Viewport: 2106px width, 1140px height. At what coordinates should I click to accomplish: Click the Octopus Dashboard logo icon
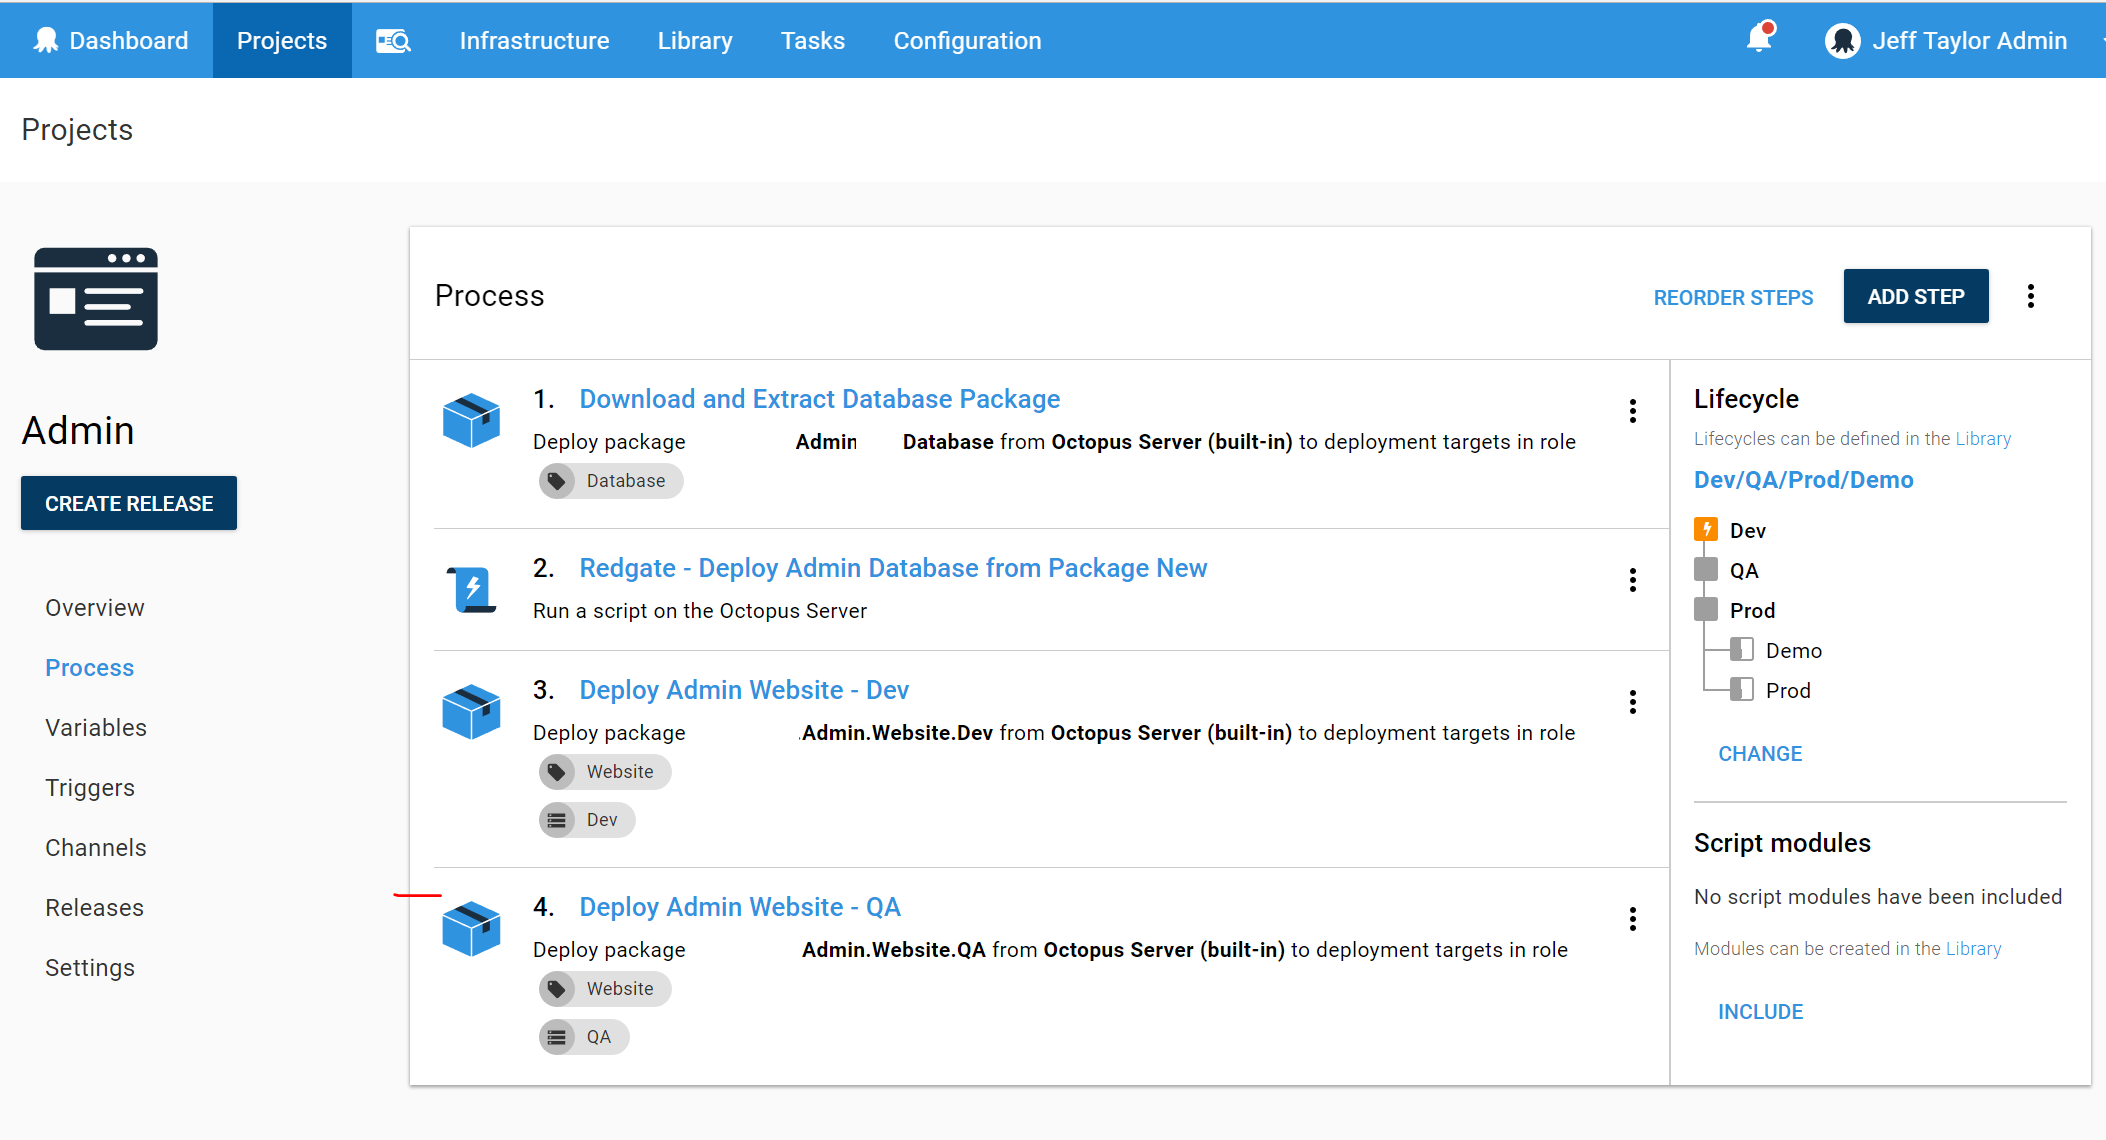coord(46,40)
